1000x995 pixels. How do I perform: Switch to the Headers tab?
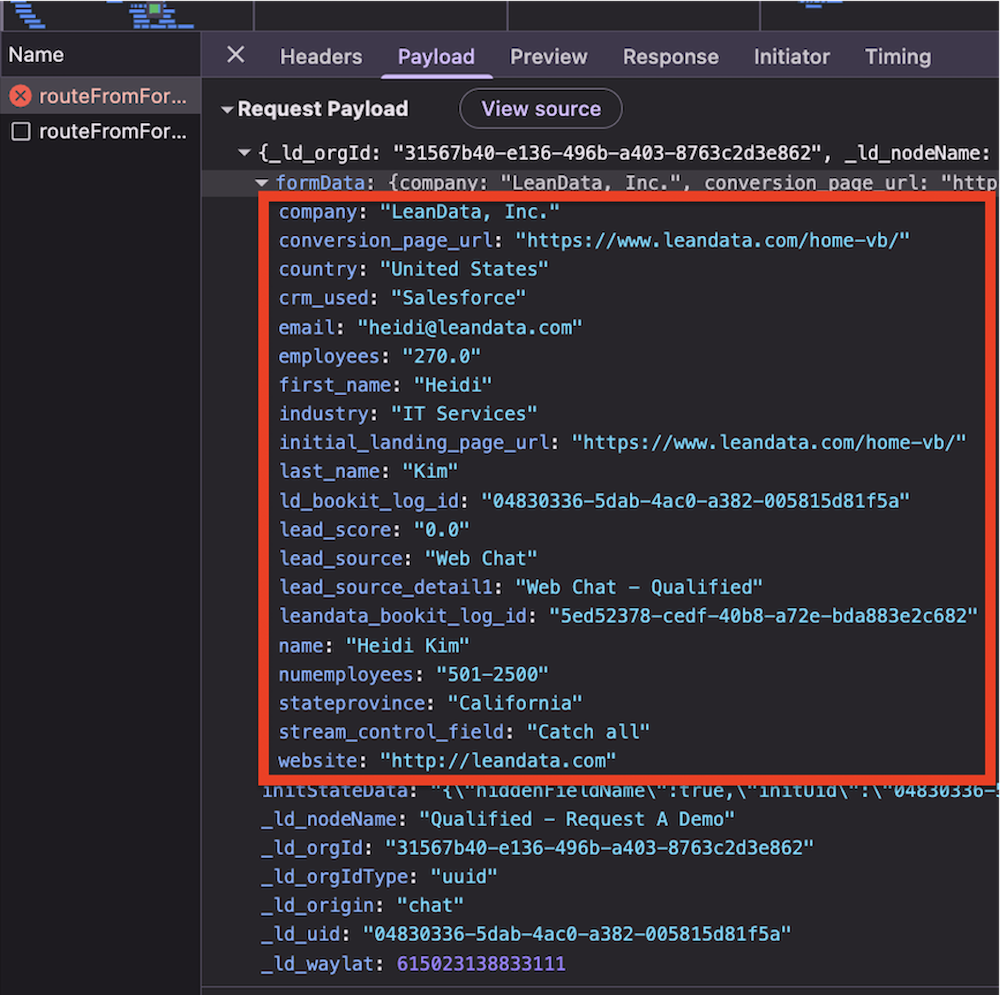[321, 57]
